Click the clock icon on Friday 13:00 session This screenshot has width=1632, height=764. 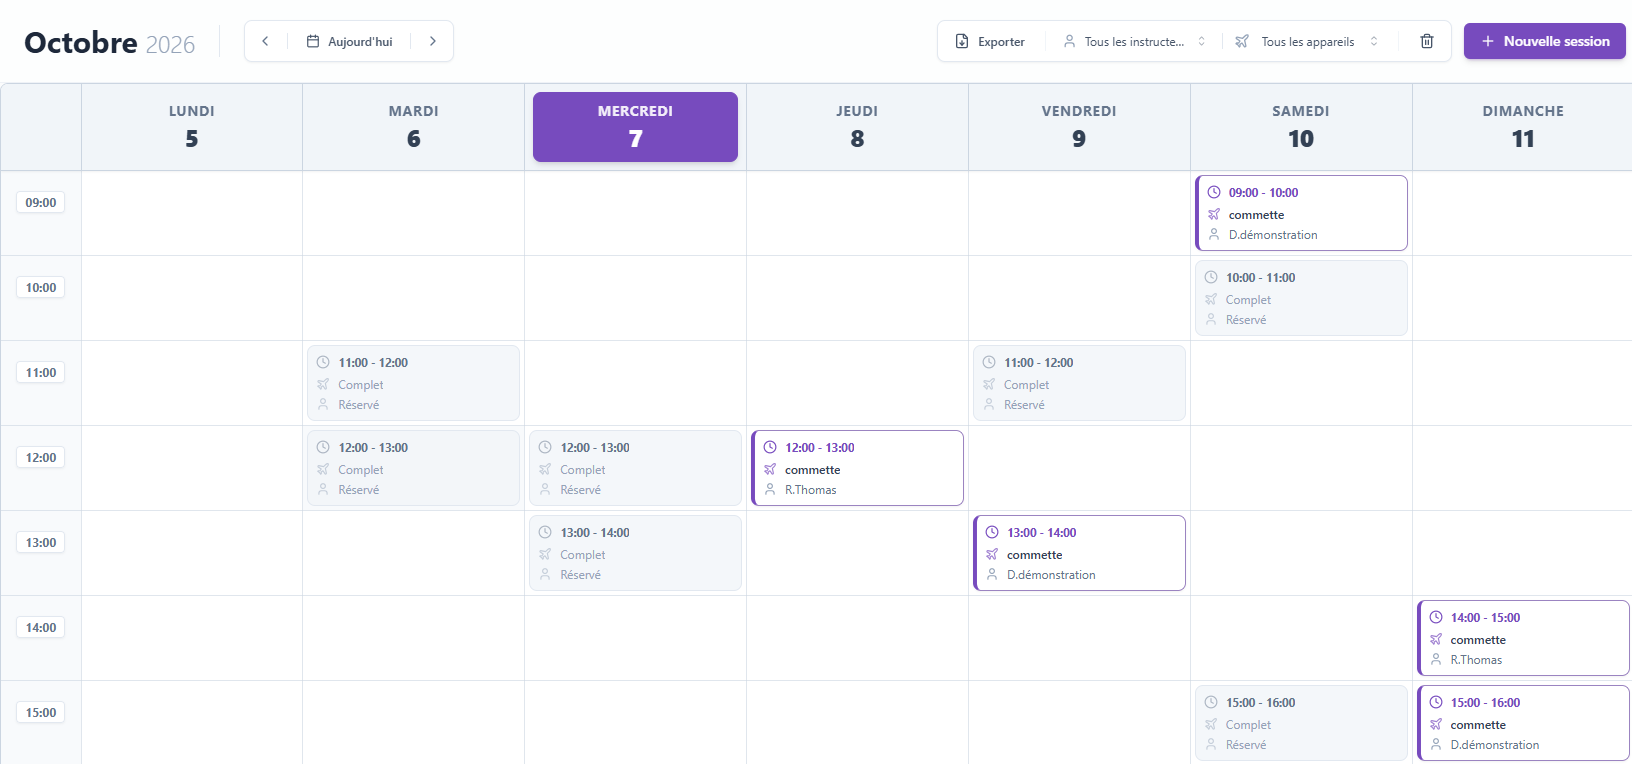tap(992, 532)
